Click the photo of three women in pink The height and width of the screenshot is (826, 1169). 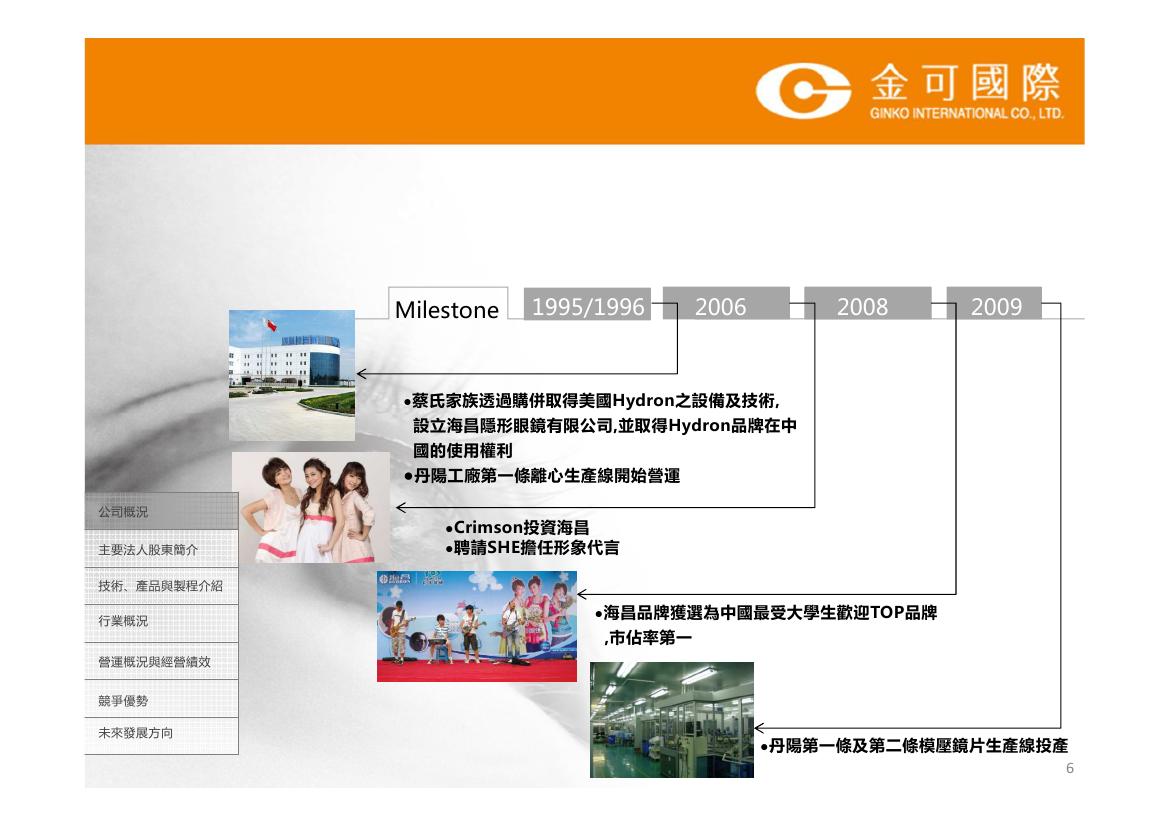point(311,508)
